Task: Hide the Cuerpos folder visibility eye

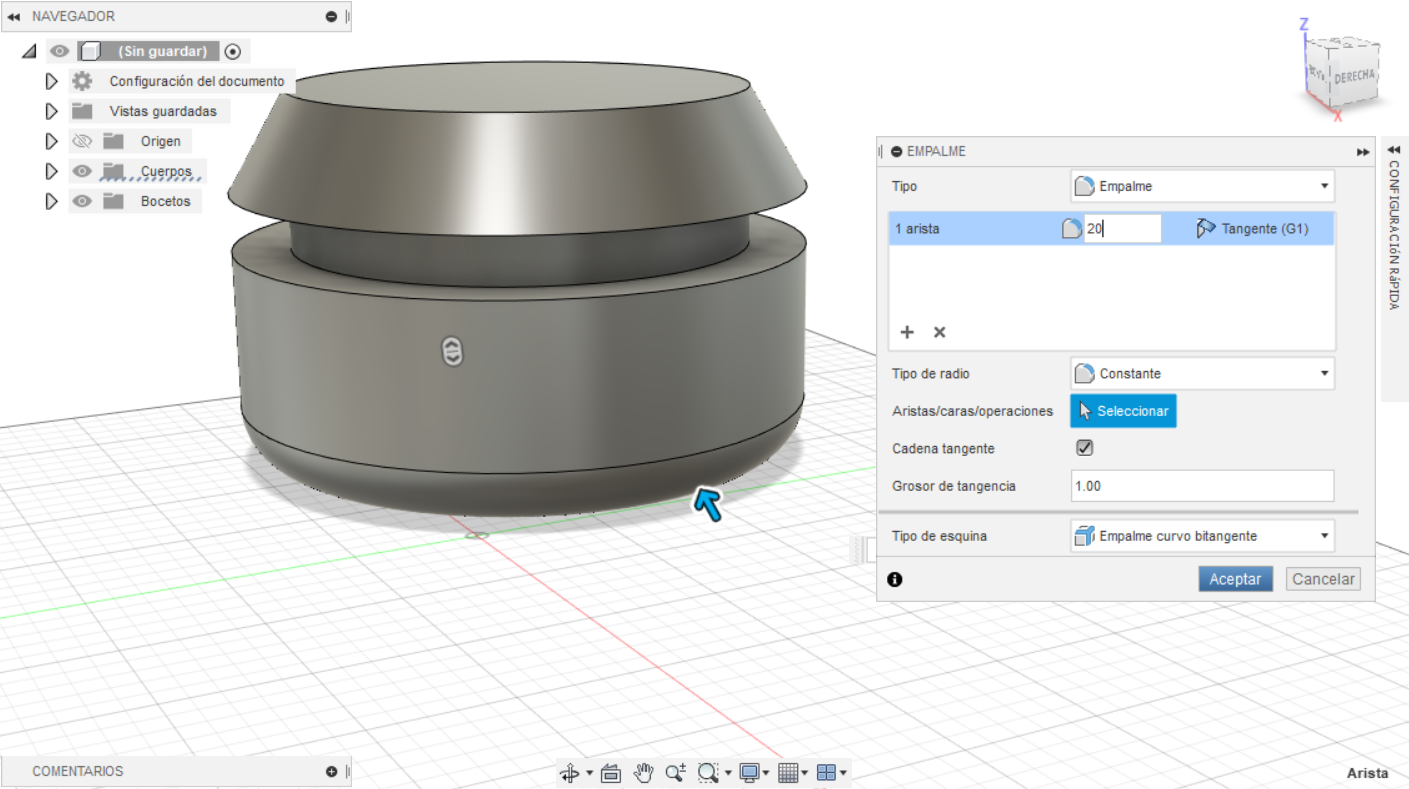Action: (x=82, y=171)
